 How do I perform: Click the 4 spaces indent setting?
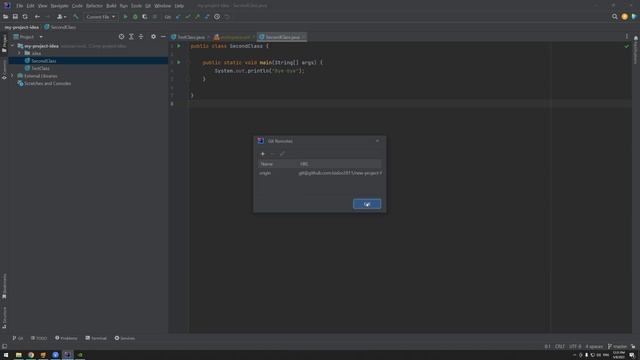594,347
